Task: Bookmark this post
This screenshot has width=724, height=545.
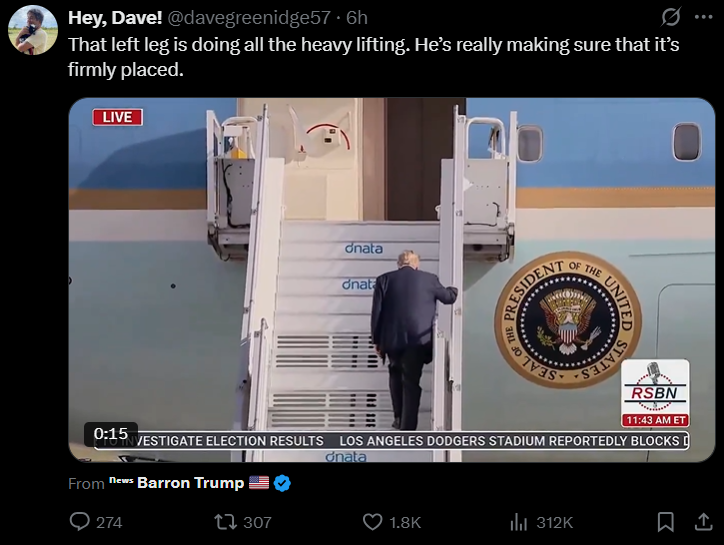Action: tap(665, 522)
